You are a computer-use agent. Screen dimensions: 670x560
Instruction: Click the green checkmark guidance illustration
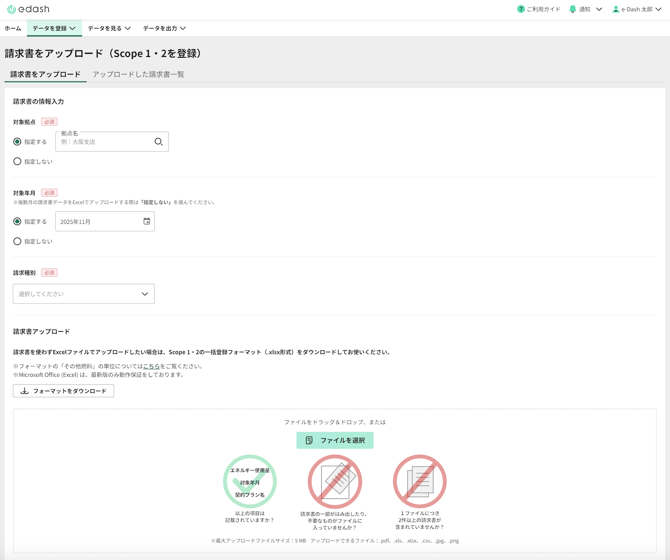(250, 481)
